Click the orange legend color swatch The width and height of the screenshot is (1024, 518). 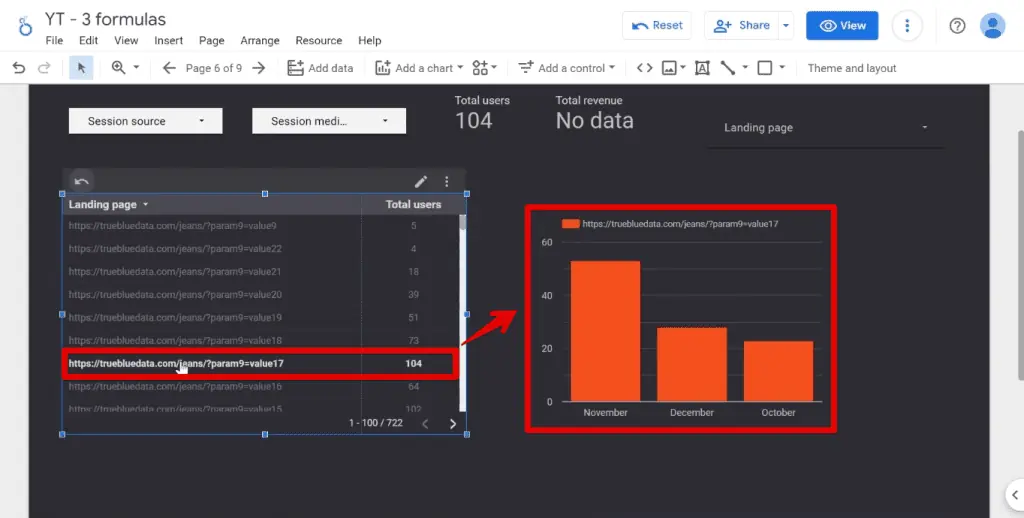tap(571, 224)
